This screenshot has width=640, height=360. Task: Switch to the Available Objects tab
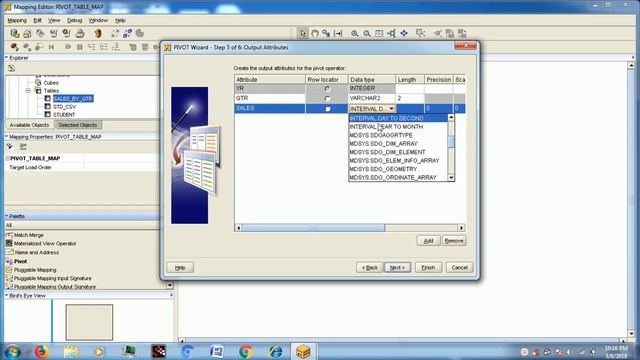[29, 125]
